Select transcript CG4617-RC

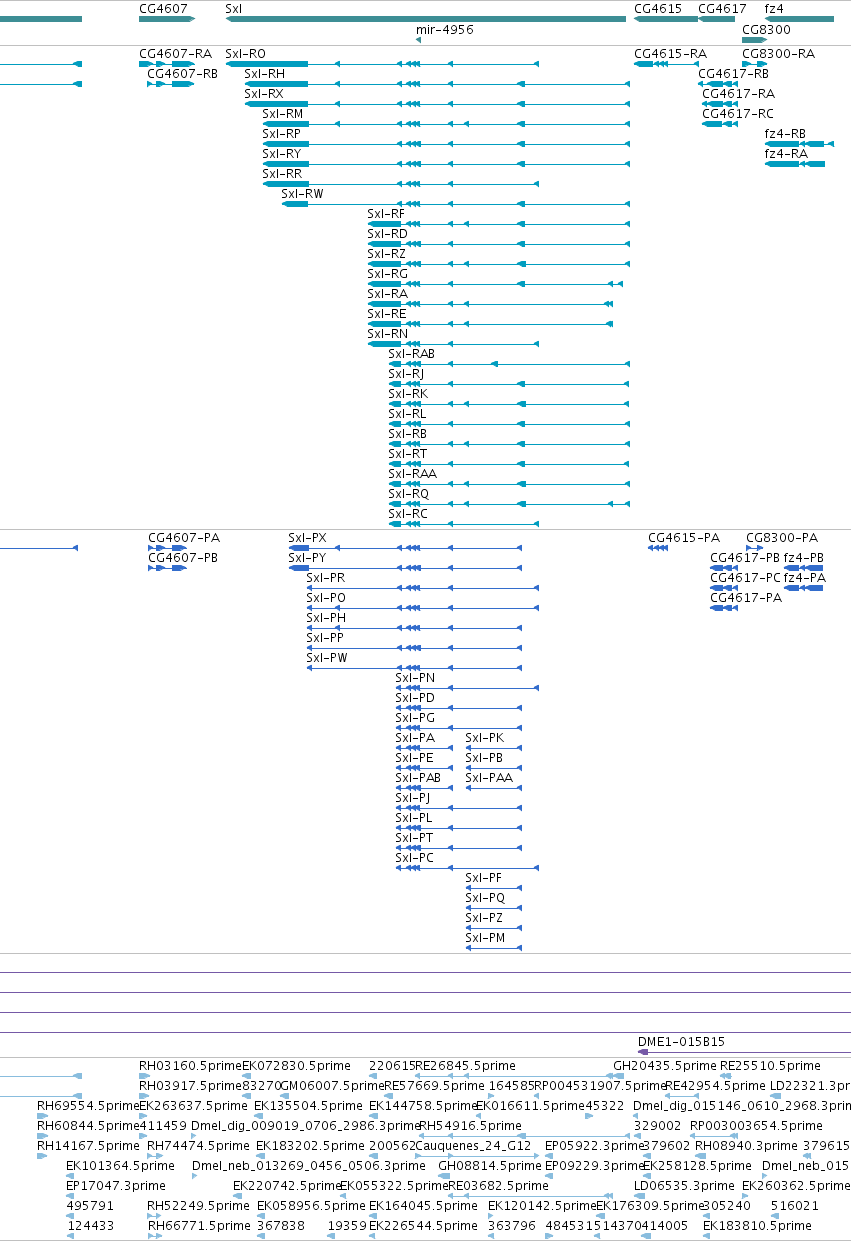click(738, 113)
